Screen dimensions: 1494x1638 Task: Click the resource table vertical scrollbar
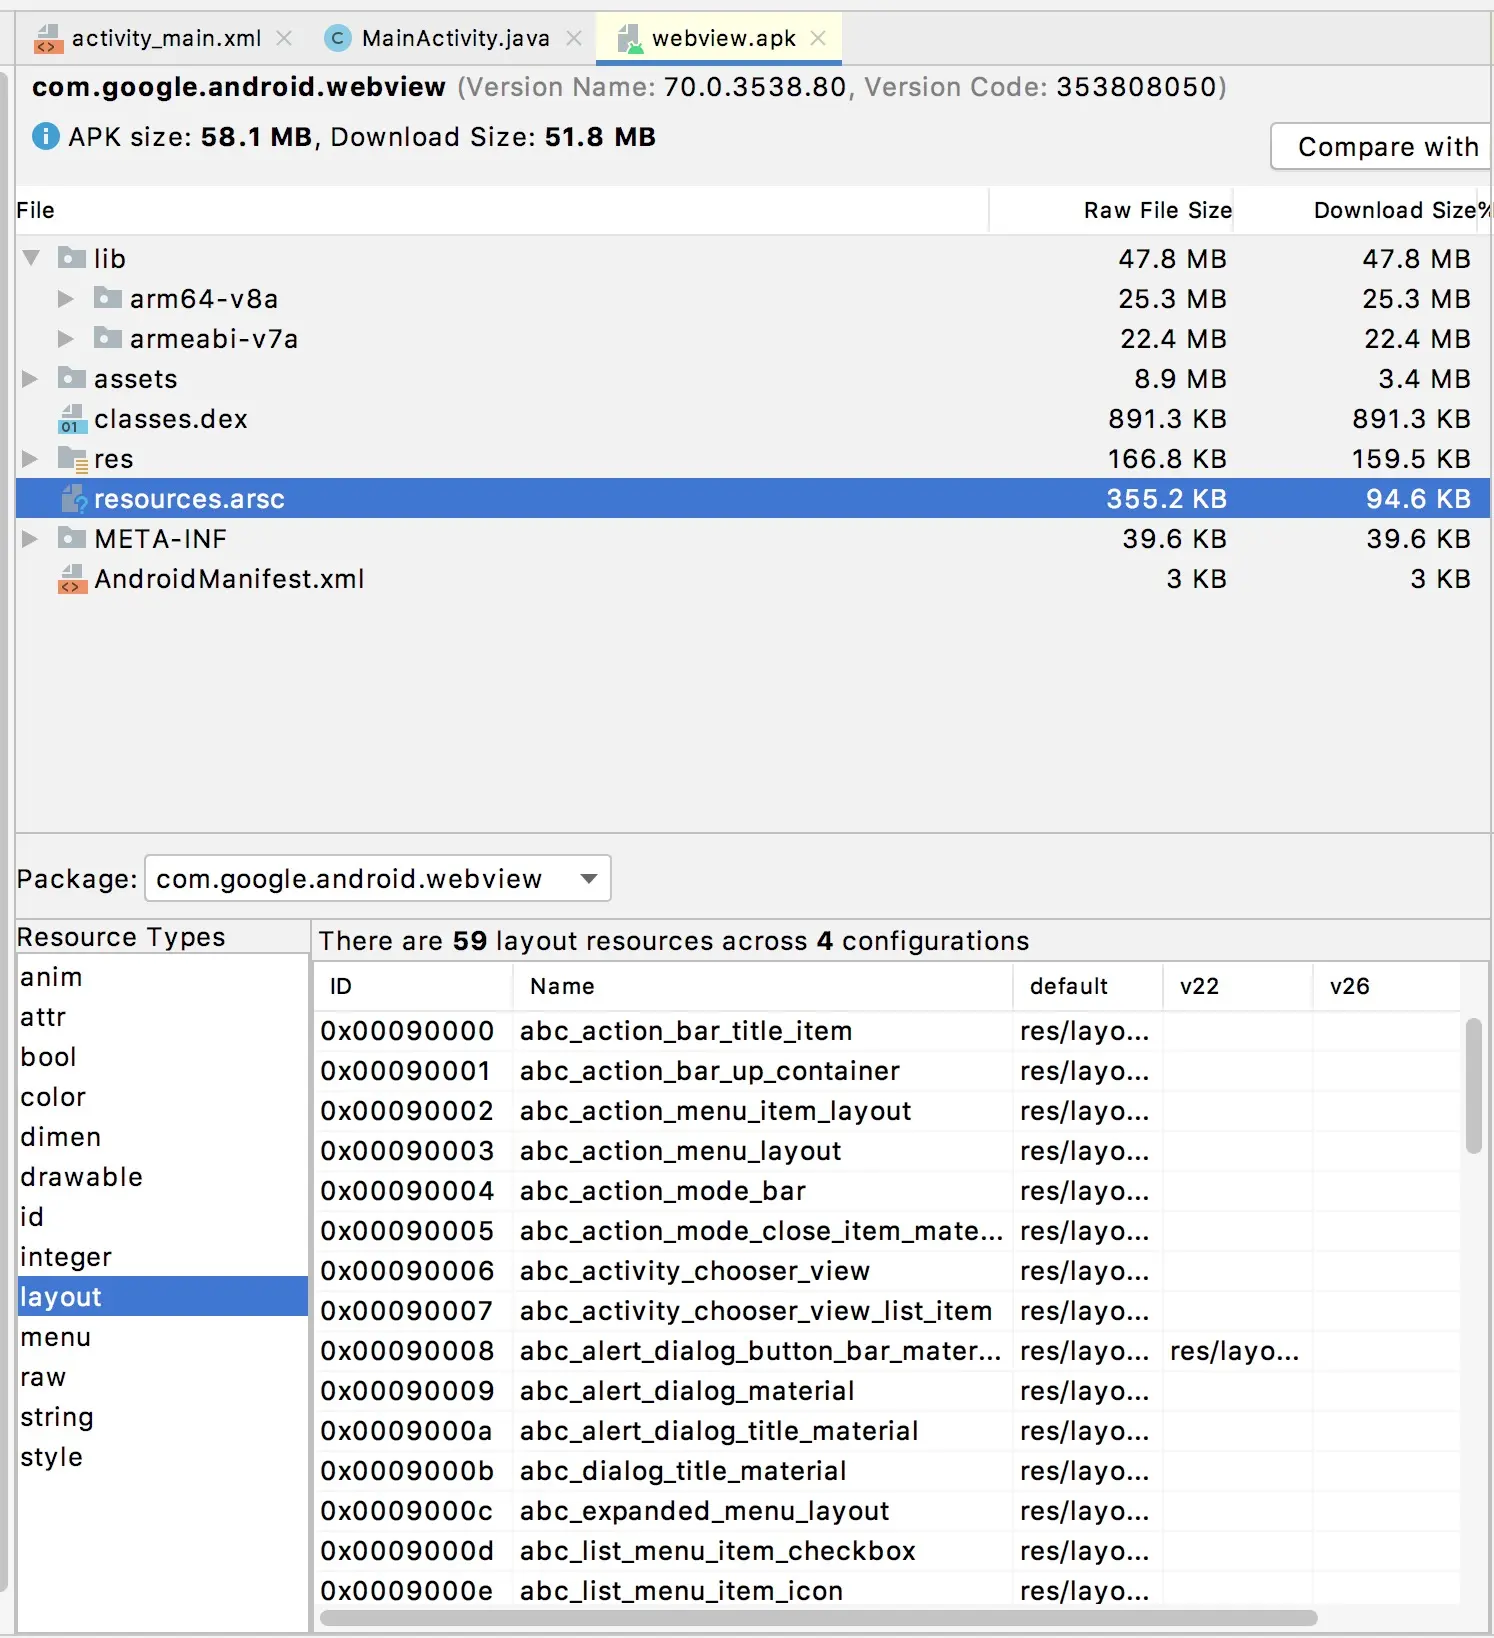tap(1474, 1086)
